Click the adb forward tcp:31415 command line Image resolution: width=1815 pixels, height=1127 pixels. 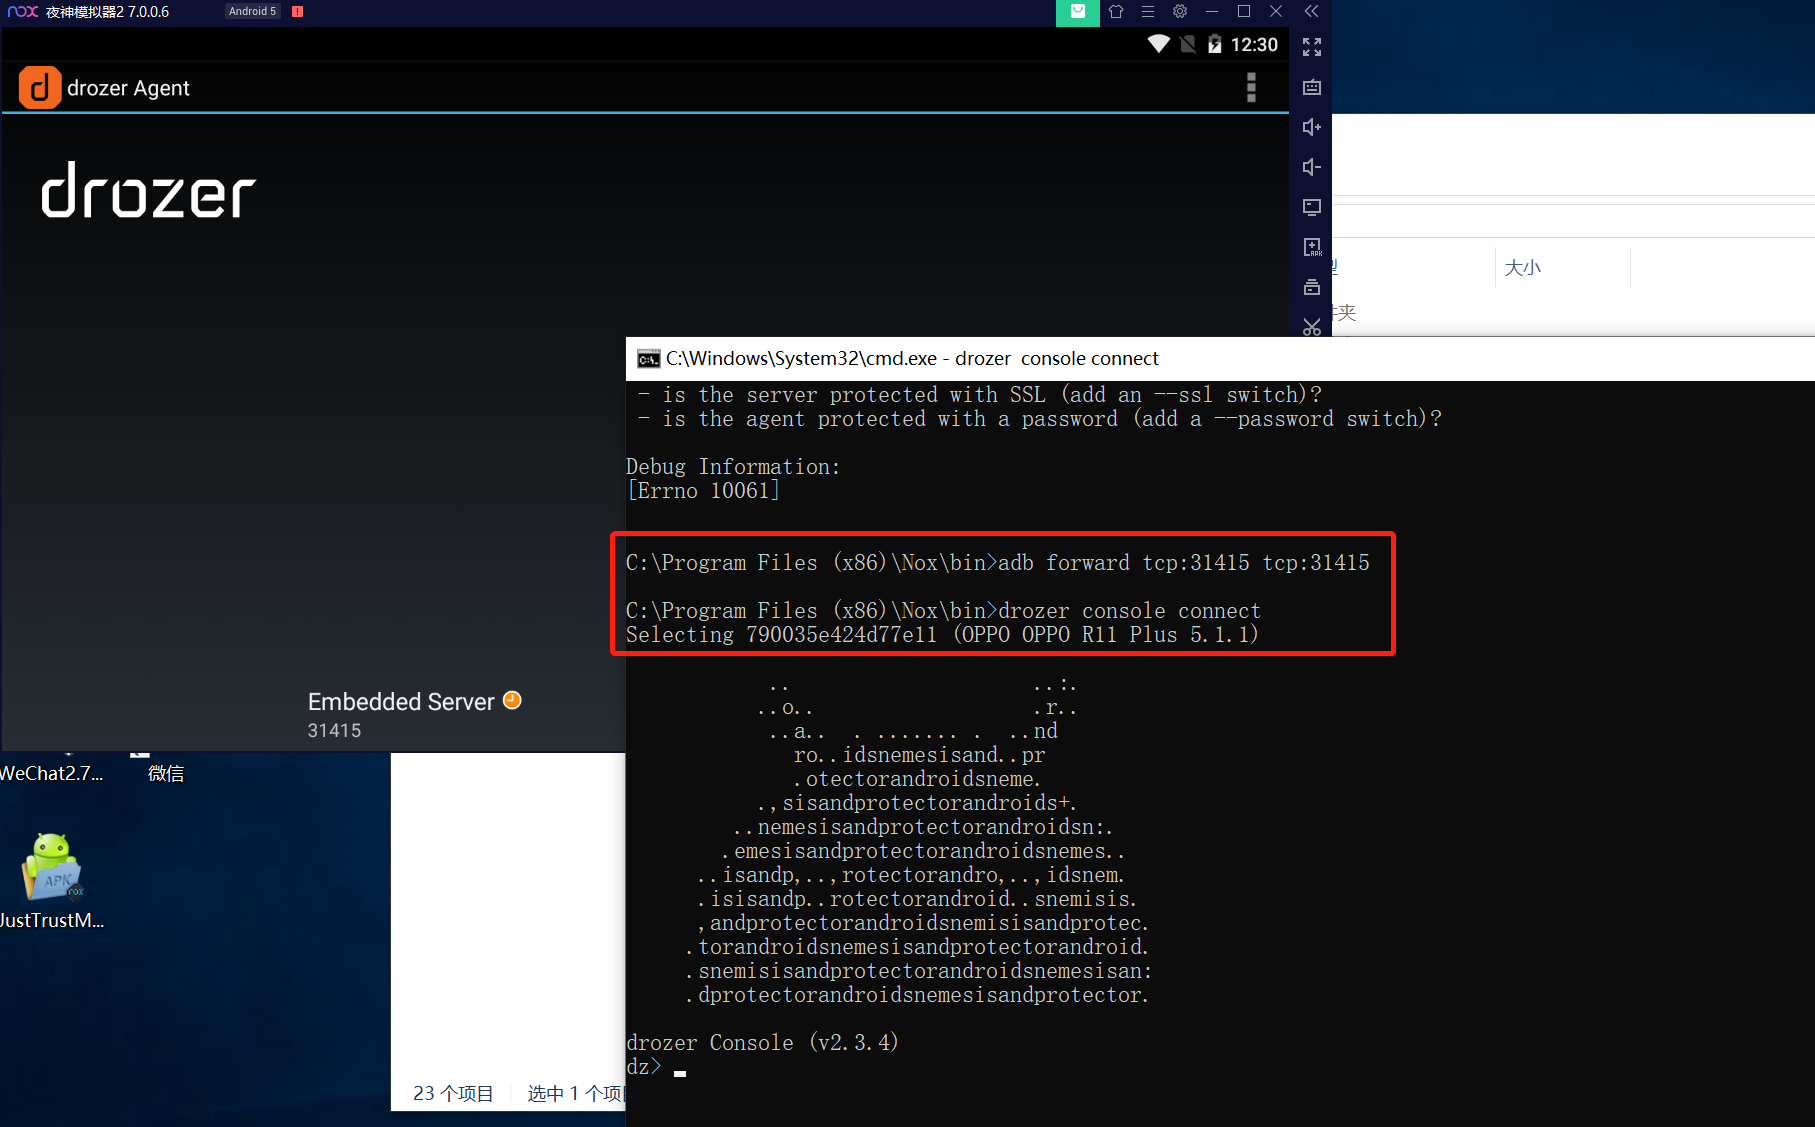[998, 563]
